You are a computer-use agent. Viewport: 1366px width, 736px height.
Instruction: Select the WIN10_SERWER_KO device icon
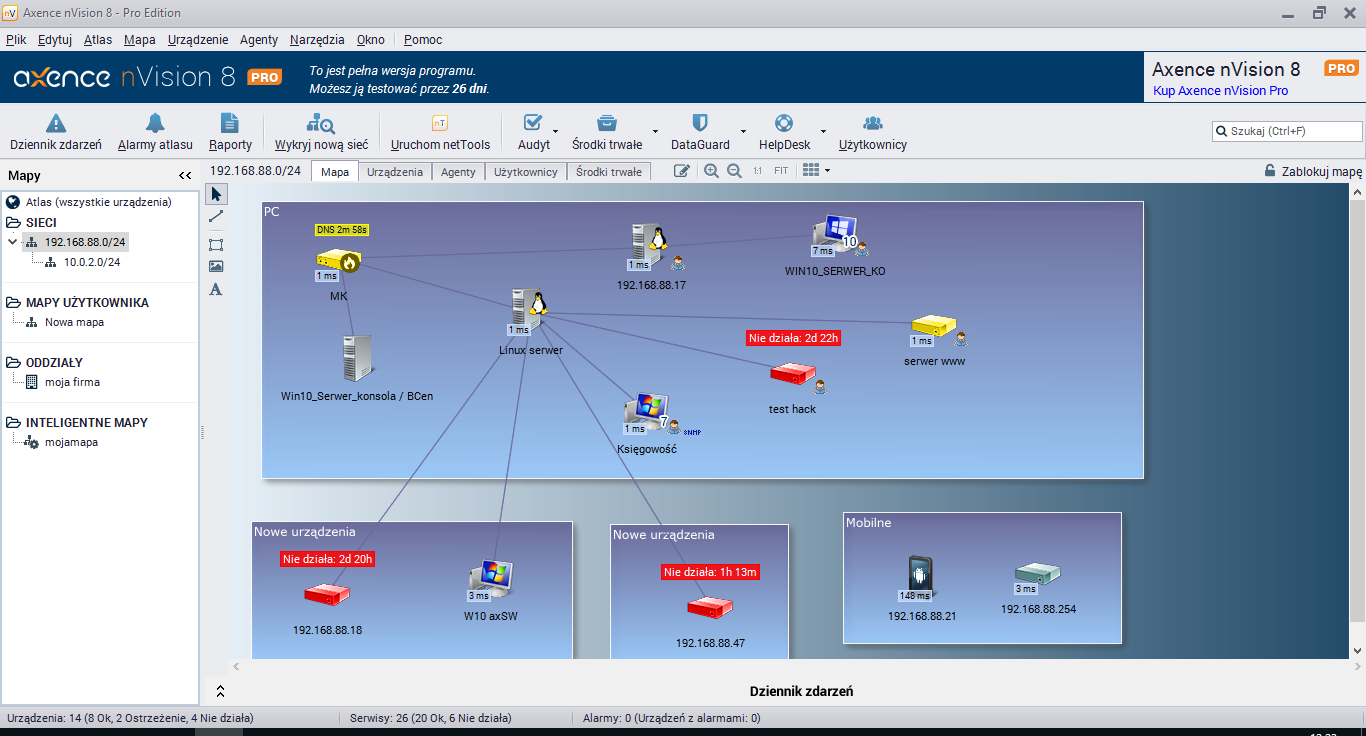point(836,235)
